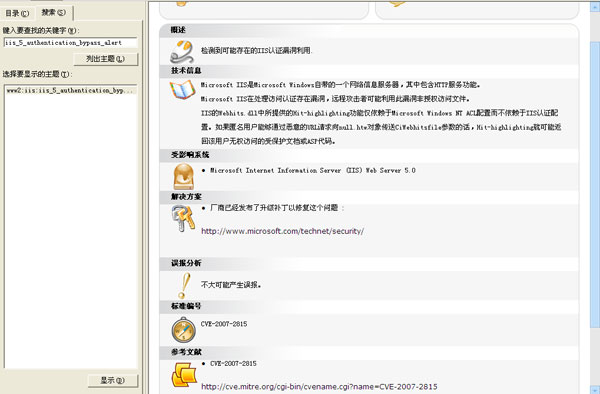This screenshot has width=600, height=394.
Task: Click the CVE-2007-2815 bullet under 参考文献
Action: 233,363
